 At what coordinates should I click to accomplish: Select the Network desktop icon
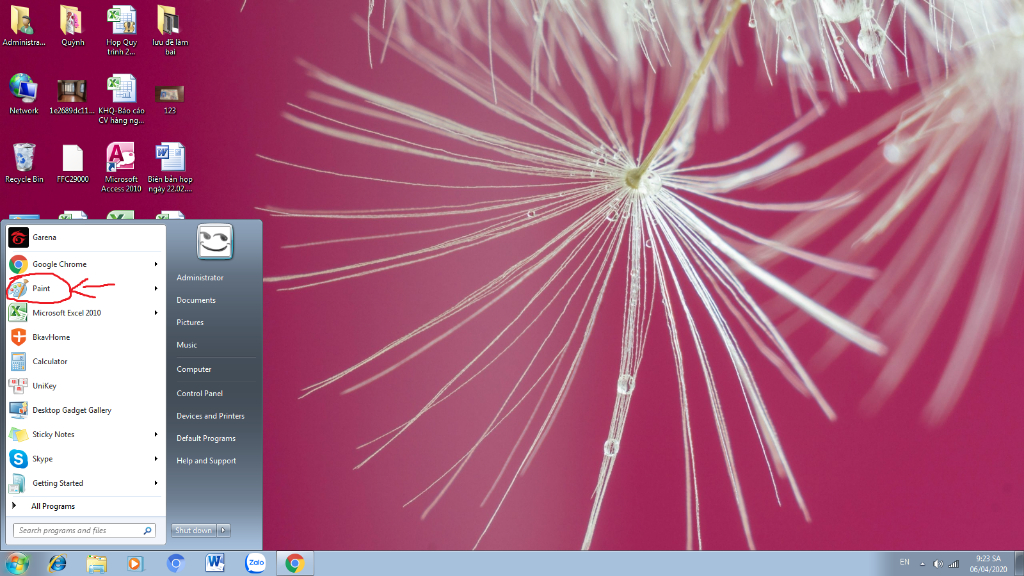tap(24, 94)
